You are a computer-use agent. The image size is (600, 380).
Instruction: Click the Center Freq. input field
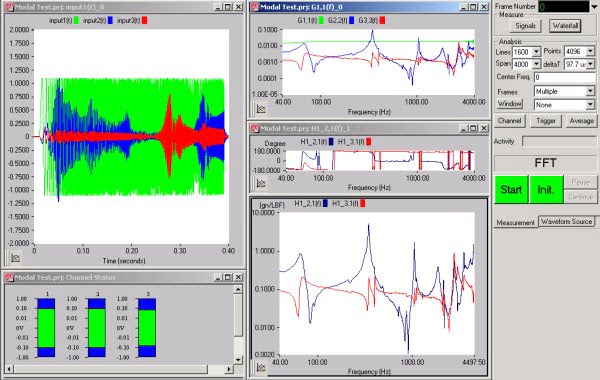[564, 77]
